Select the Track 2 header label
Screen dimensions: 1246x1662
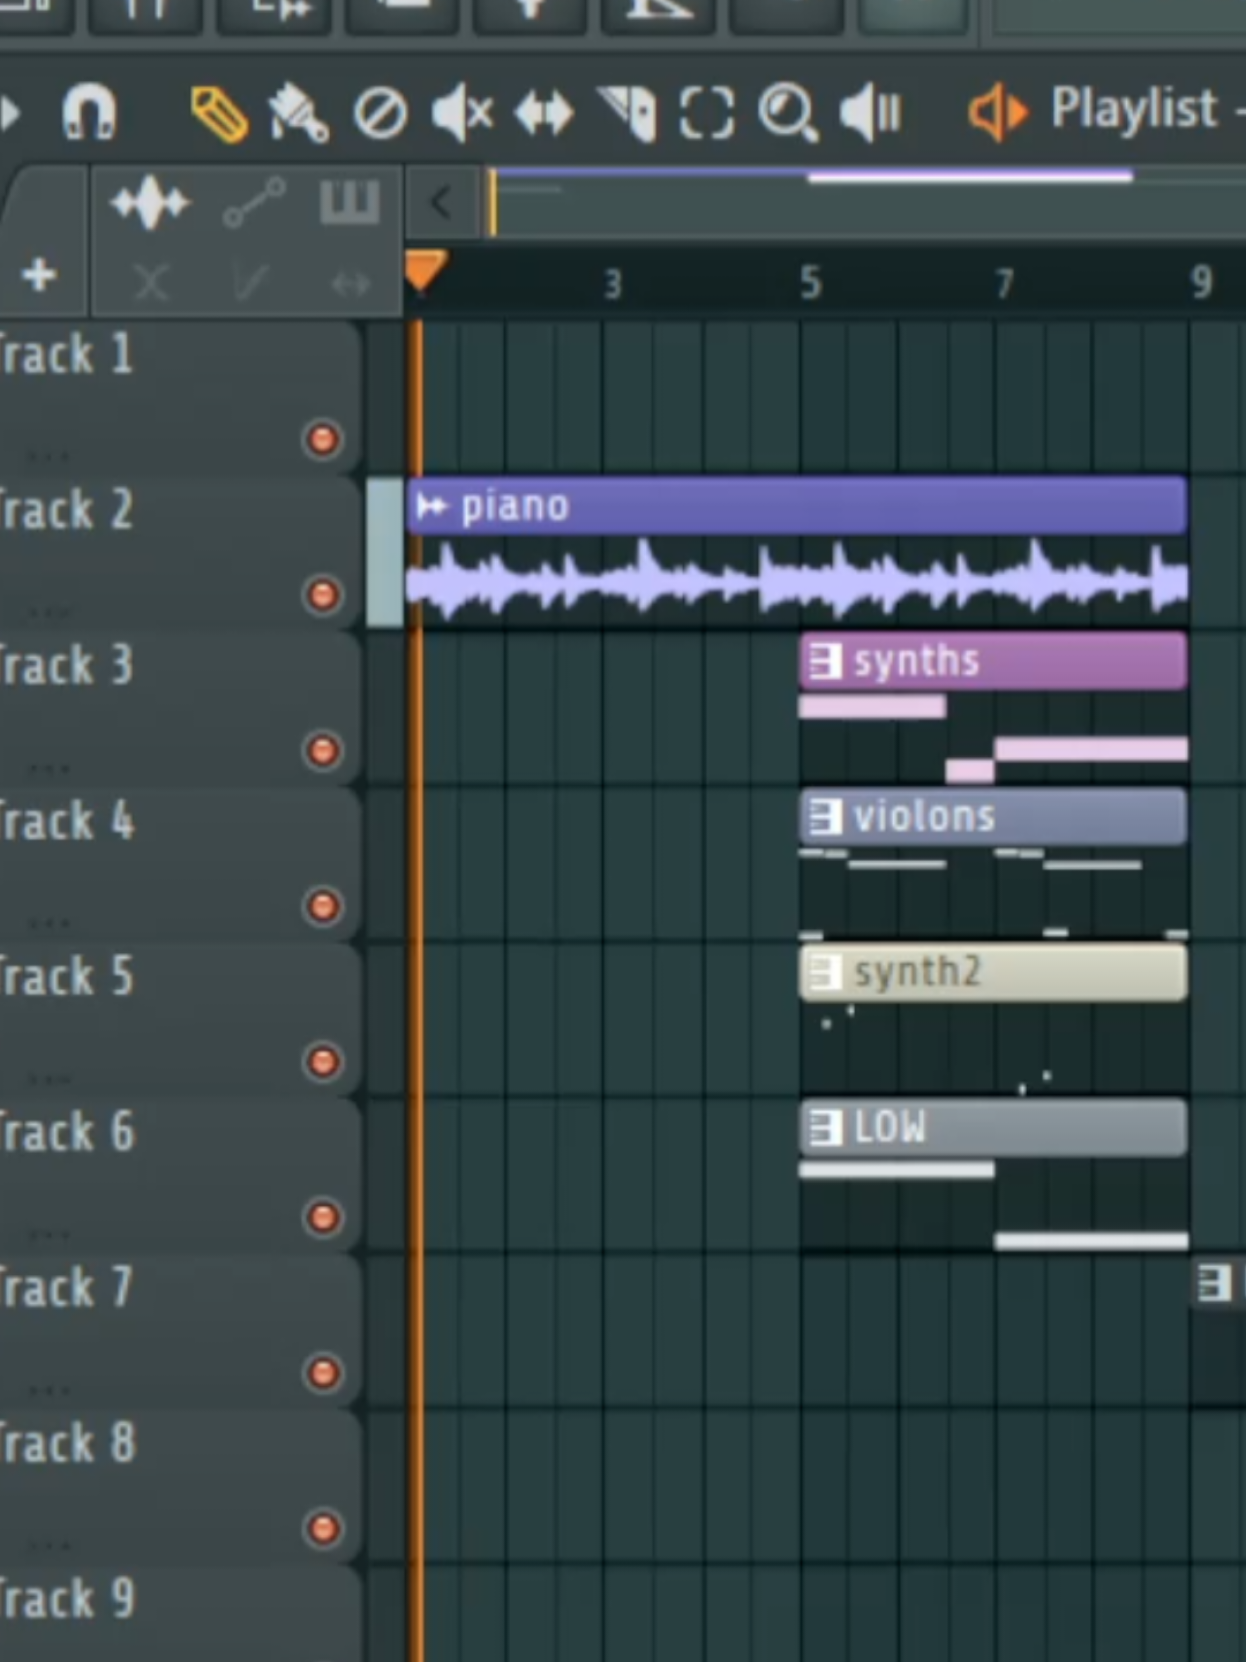click(66, 510)
